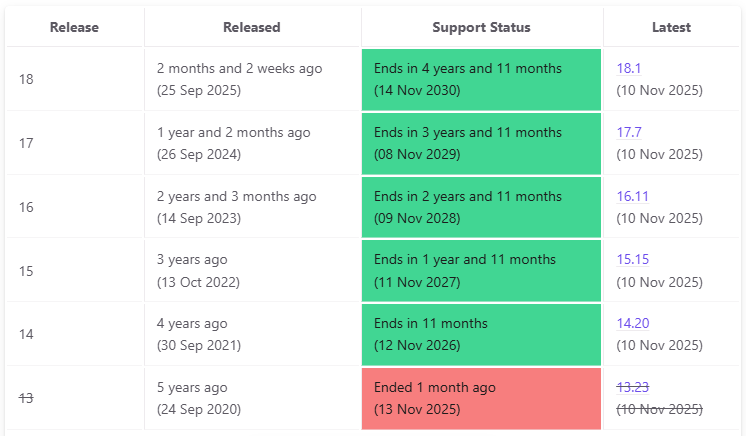746x436 pixels.
Task: Click the struck-through 13.23 link
Action: [632, 387]
